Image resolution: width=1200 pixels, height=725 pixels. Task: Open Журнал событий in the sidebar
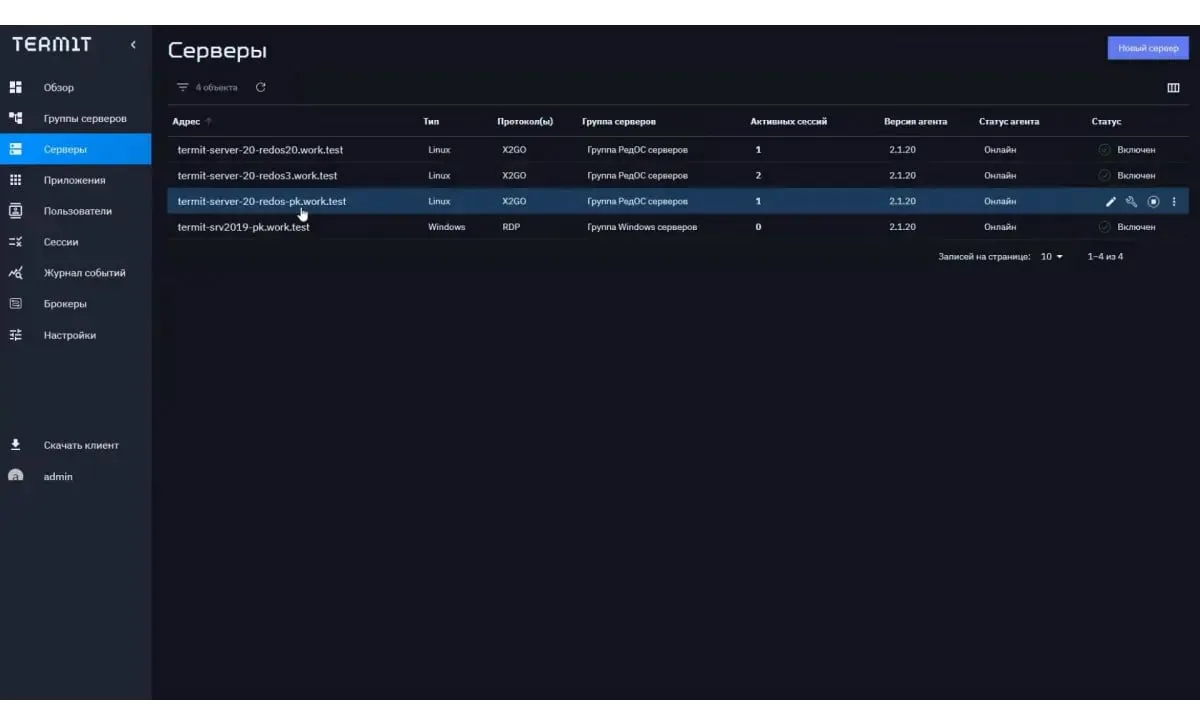point(84,273)
